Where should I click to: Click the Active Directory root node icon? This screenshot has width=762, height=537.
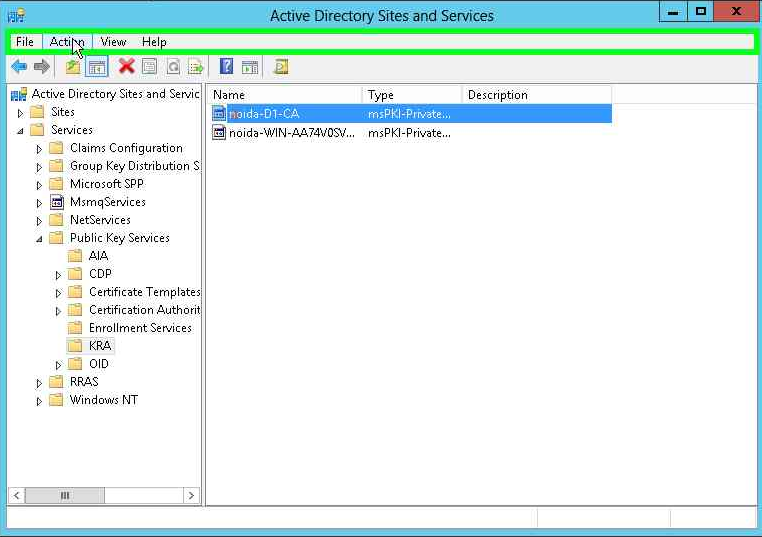coord(19,94)
